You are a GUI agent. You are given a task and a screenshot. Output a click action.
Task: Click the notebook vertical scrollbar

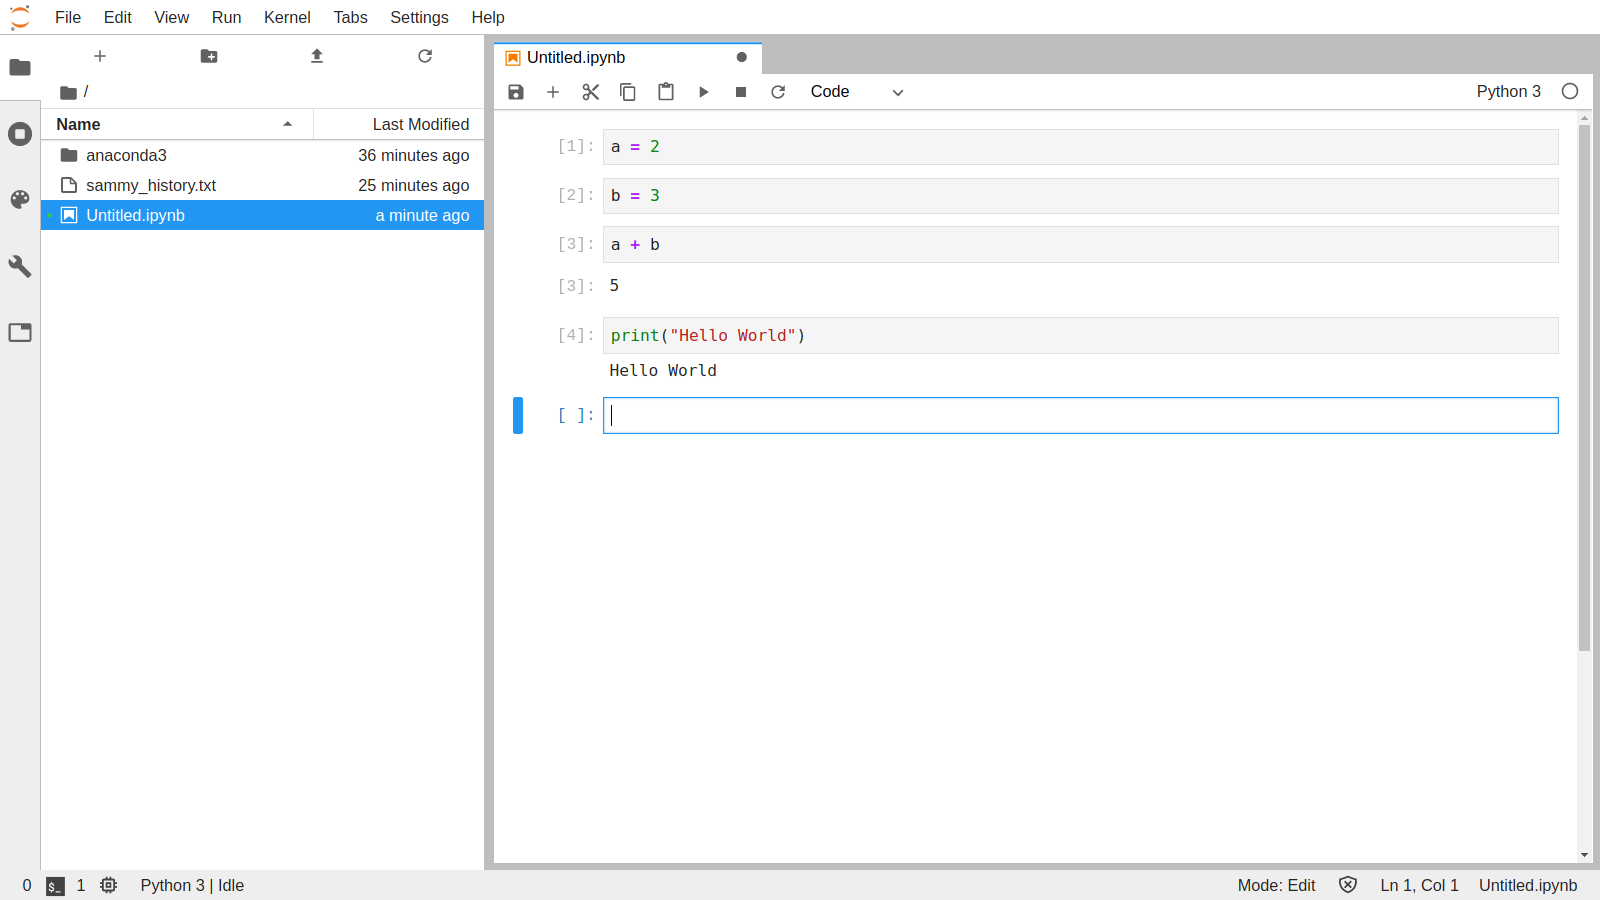point(1584,388)
